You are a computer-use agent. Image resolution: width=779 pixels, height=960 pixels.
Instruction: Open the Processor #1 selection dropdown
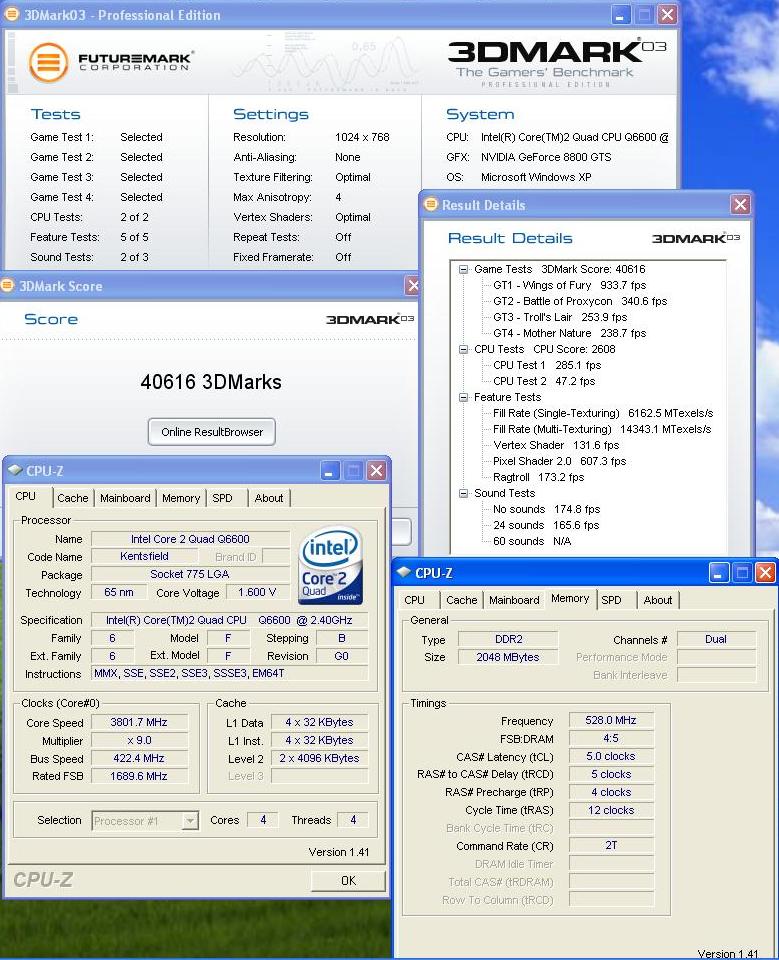point(190,820)
